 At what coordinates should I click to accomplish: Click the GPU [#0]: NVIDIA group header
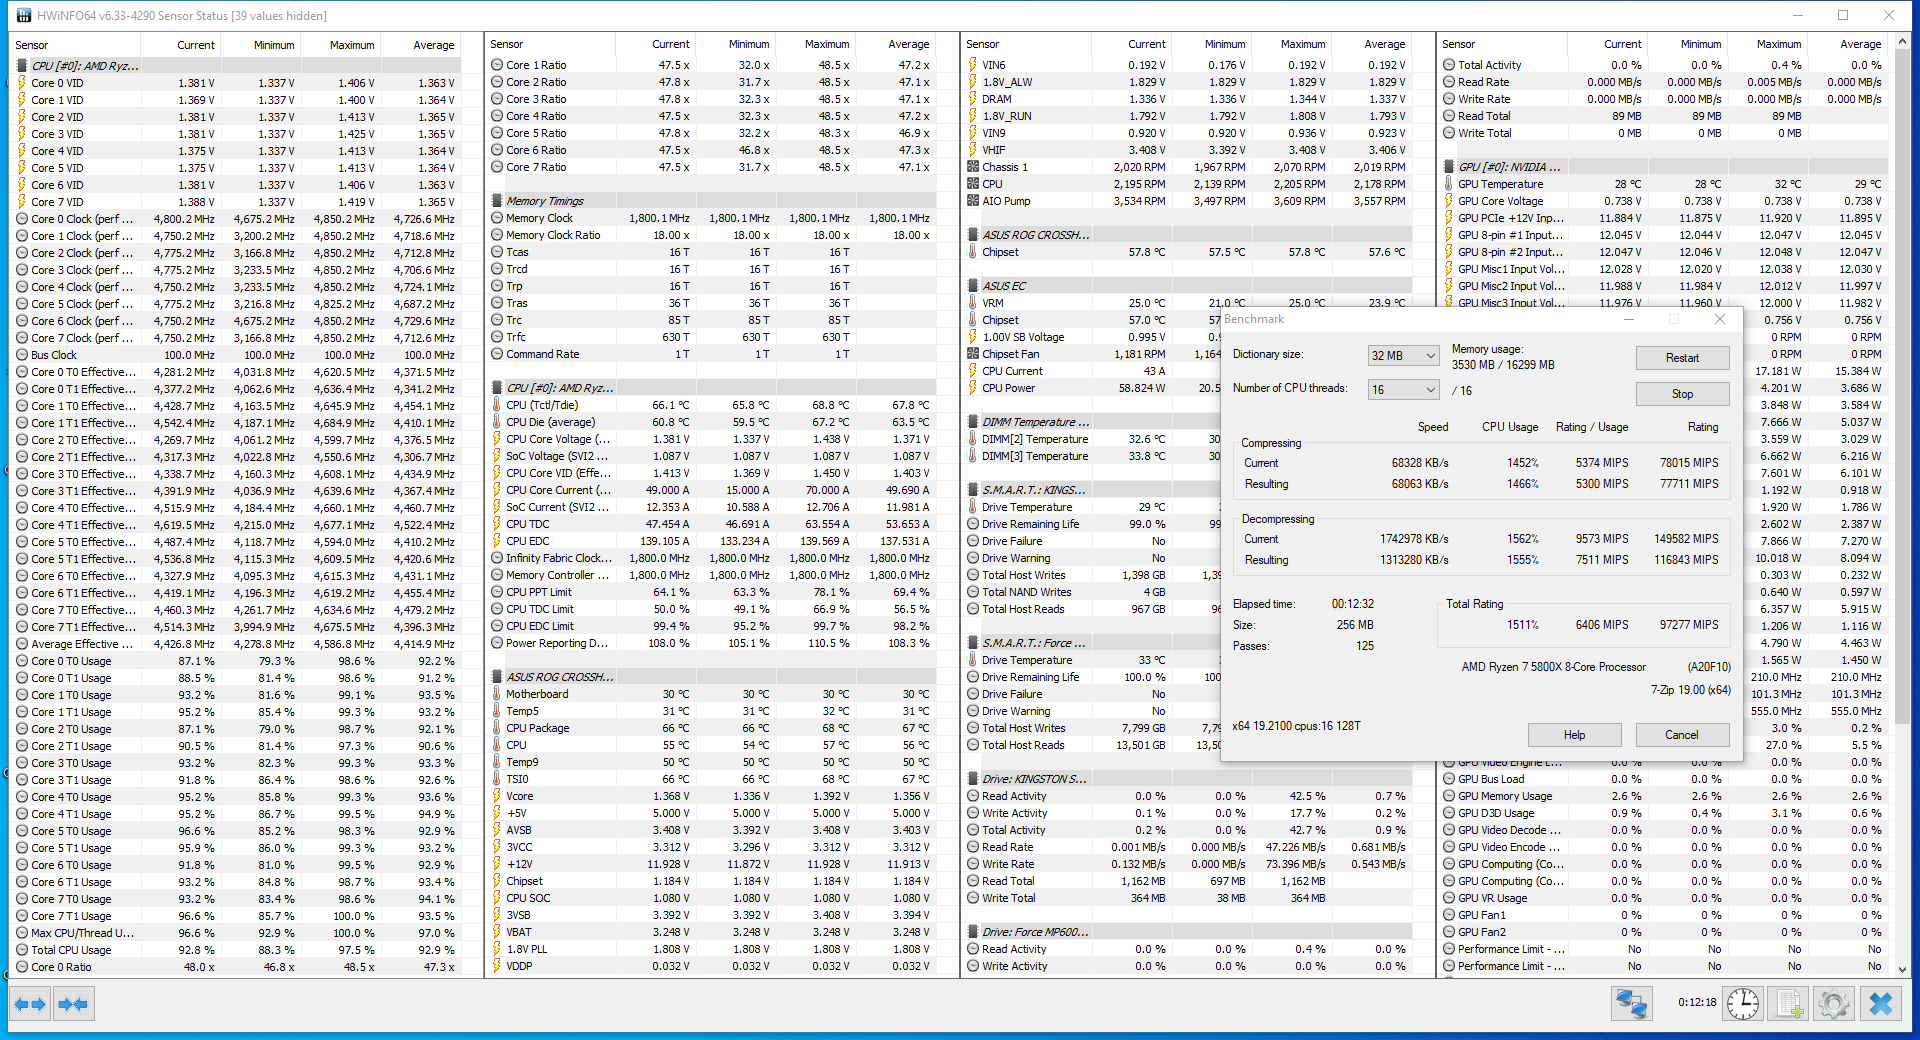1509,167
